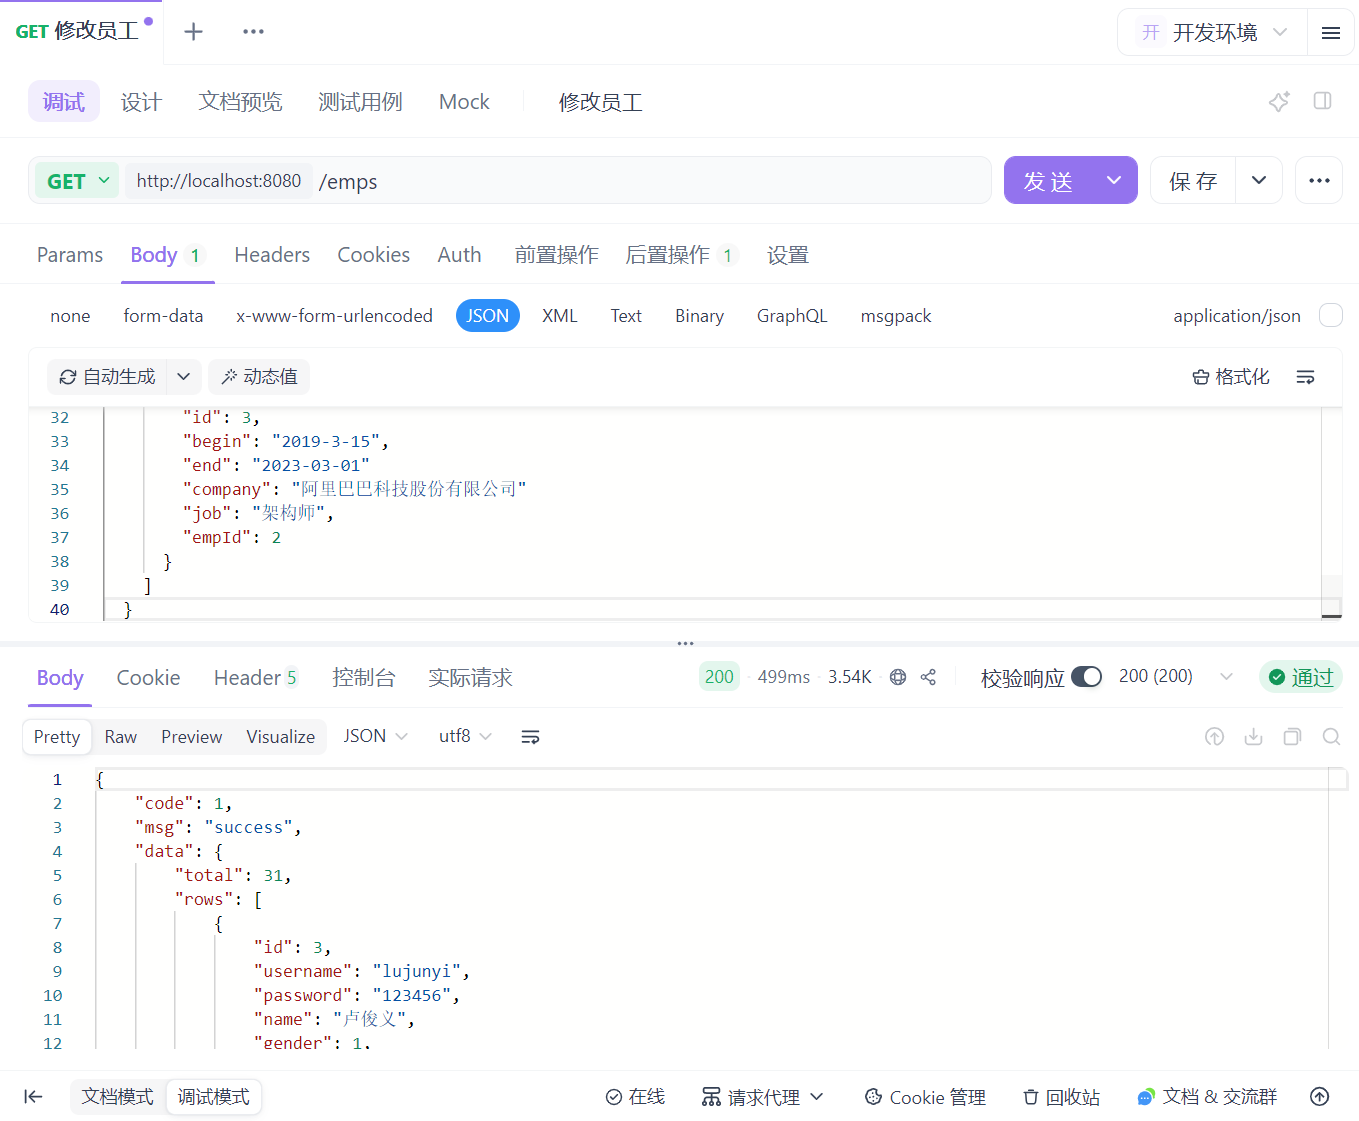Open the hamburger menu beside 开发环境

click(x=1330, y=33)
